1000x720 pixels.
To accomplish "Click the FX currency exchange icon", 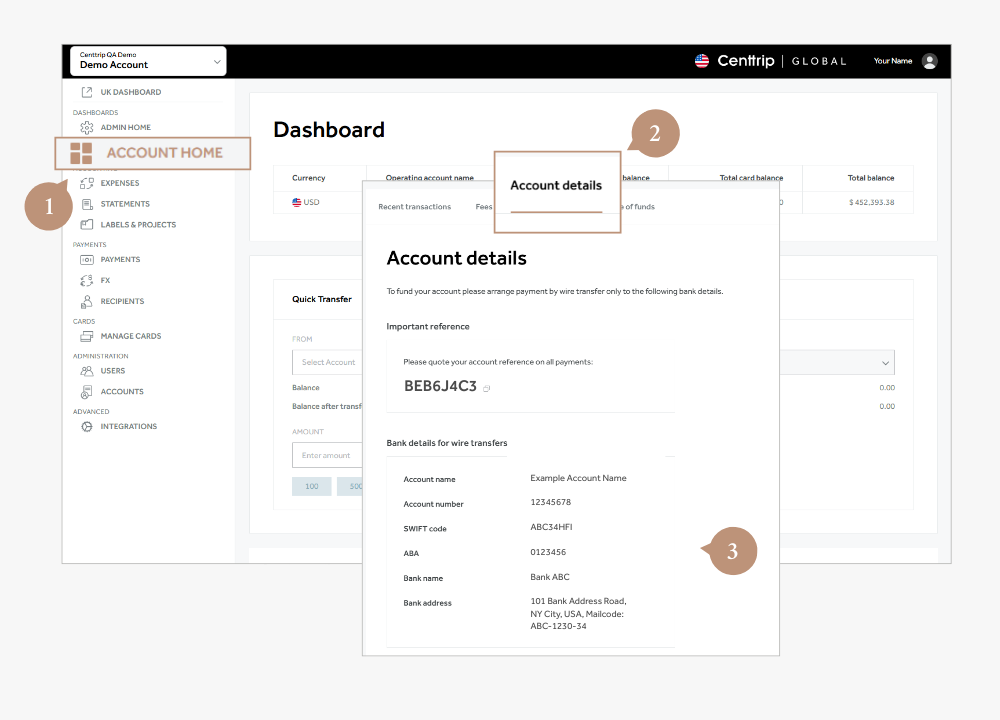I will [x=88, y=281].
